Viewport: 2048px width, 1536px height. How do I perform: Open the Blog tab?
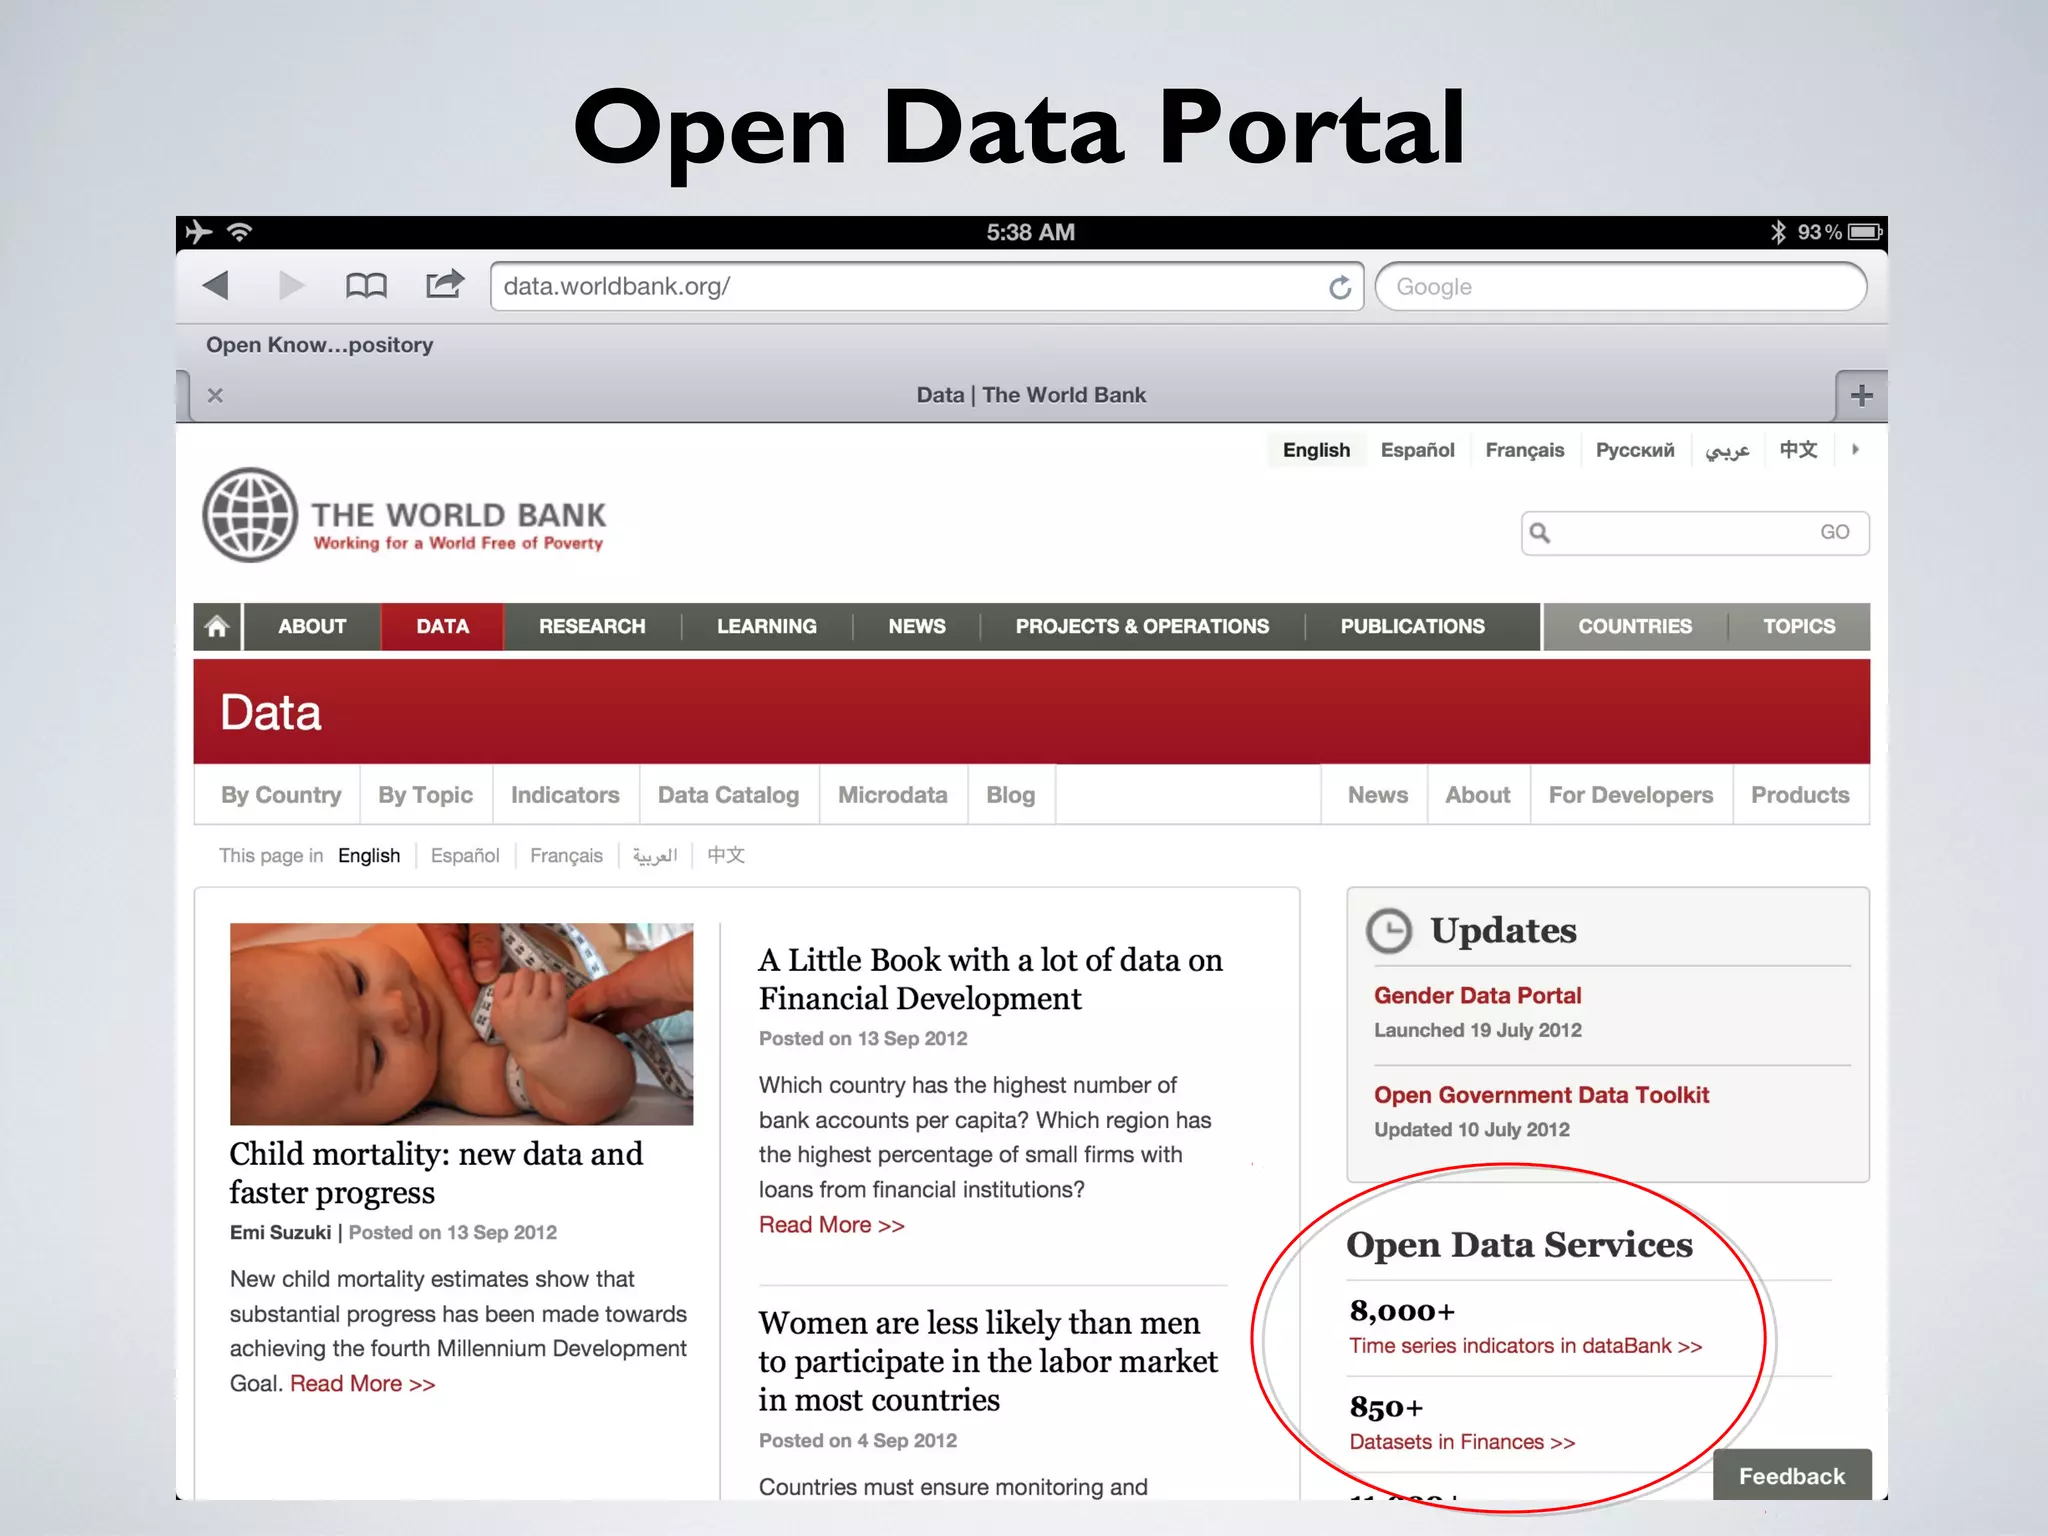(1010, 795)
